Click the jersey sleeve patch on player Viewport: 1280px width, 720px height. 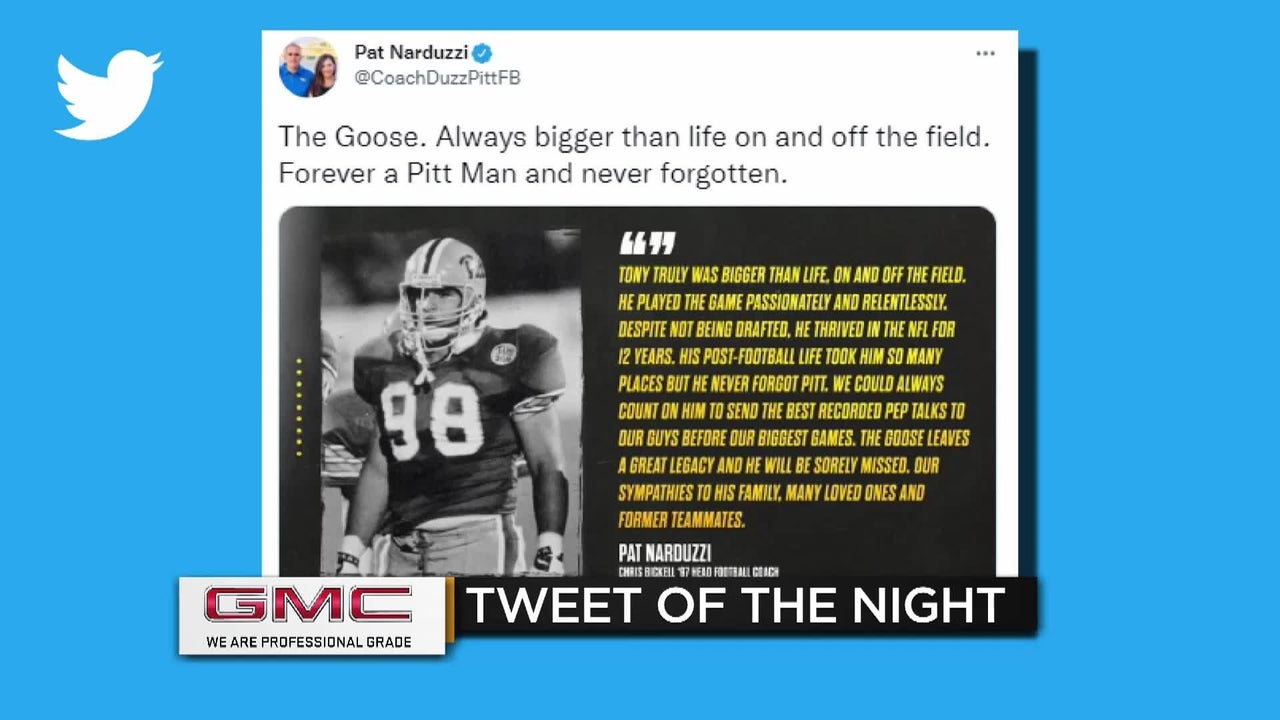tap(503, 354)
